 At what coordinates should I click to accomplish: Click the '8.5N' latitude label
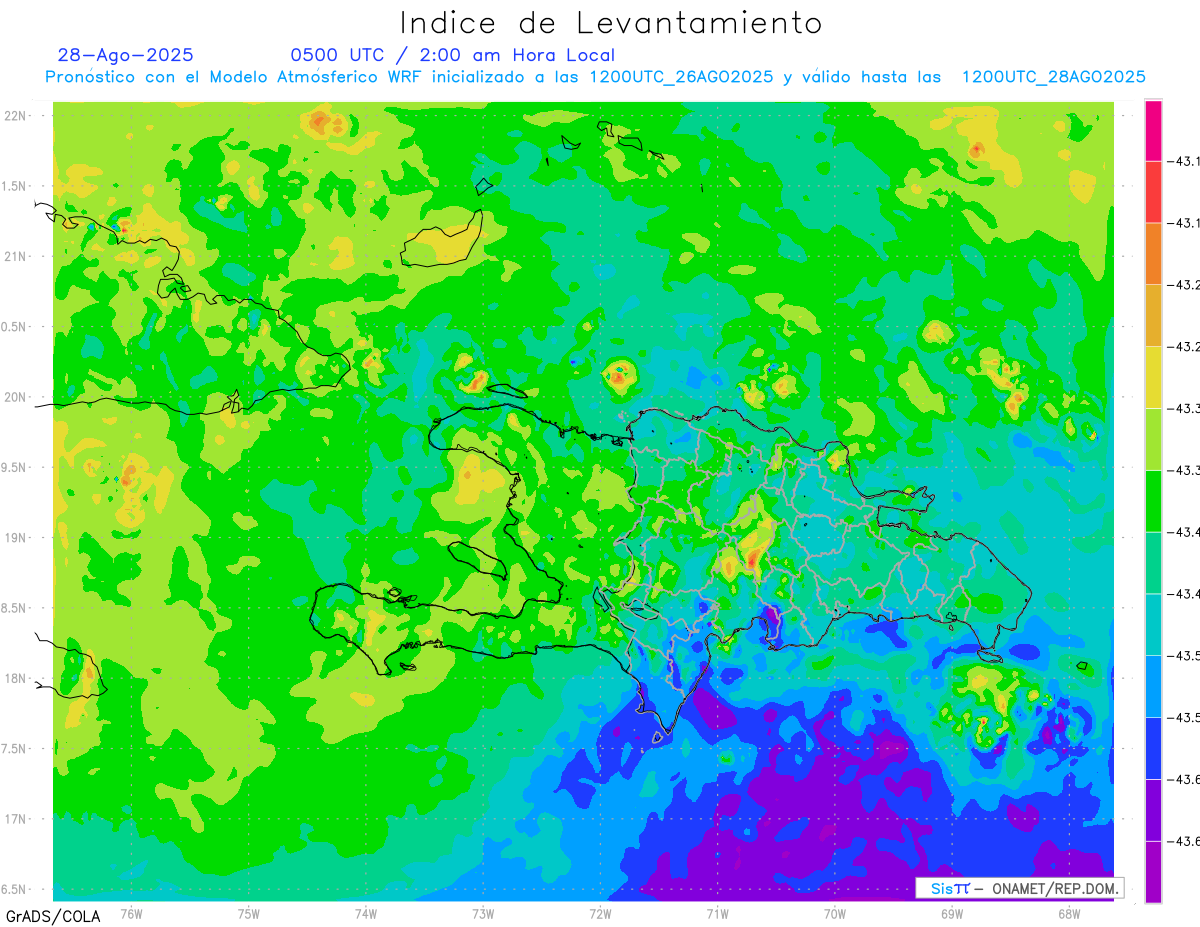pyautogui.click(x=15, y=608)
